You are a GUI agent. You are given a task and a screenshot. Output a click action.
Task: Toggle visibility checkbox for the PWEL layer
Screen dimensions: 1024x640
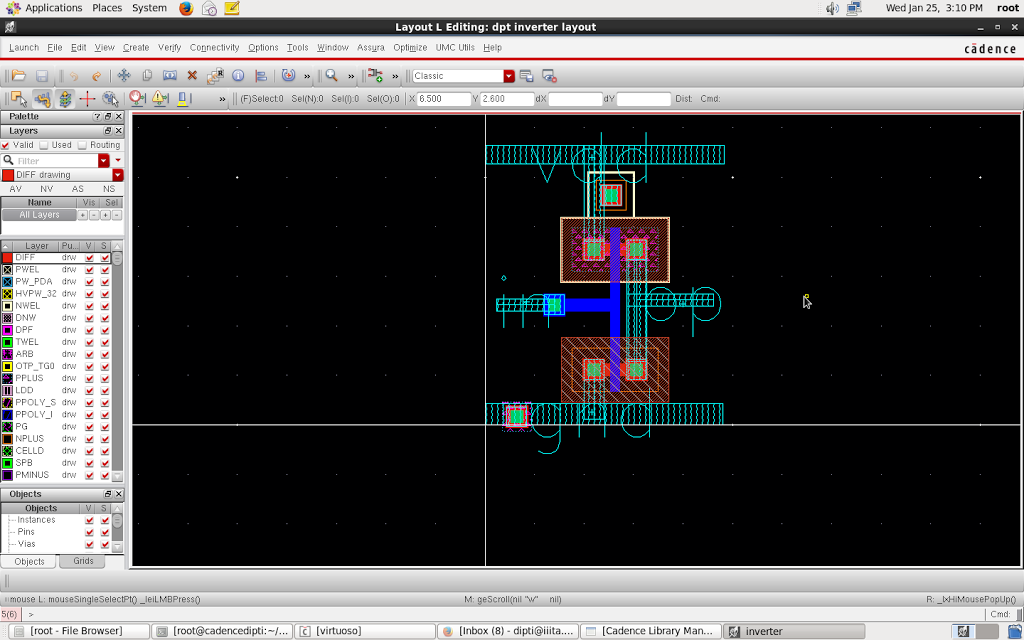[x=89, y=269]
